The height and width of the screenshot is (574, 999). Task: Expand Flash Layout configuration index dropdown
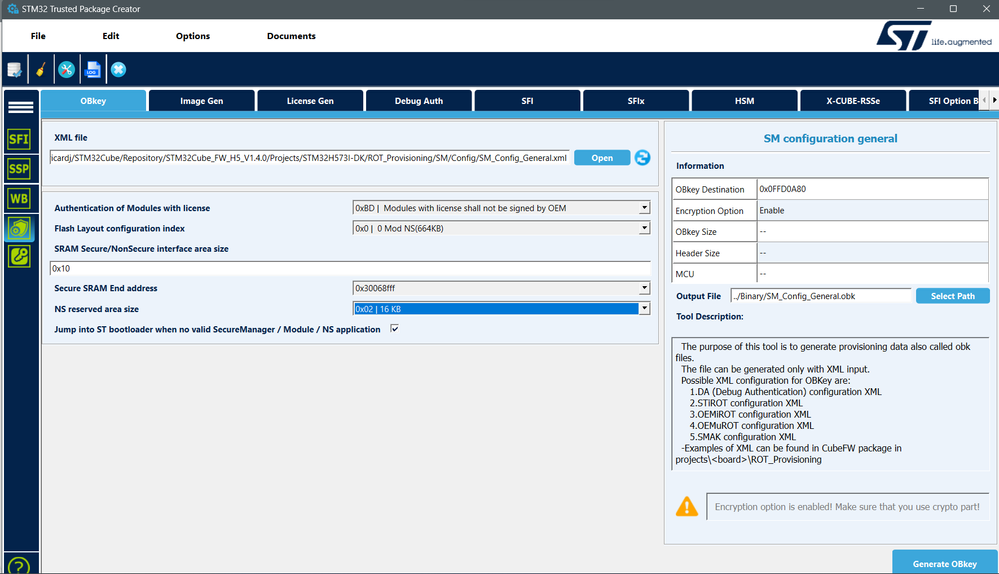coord(644,228)
